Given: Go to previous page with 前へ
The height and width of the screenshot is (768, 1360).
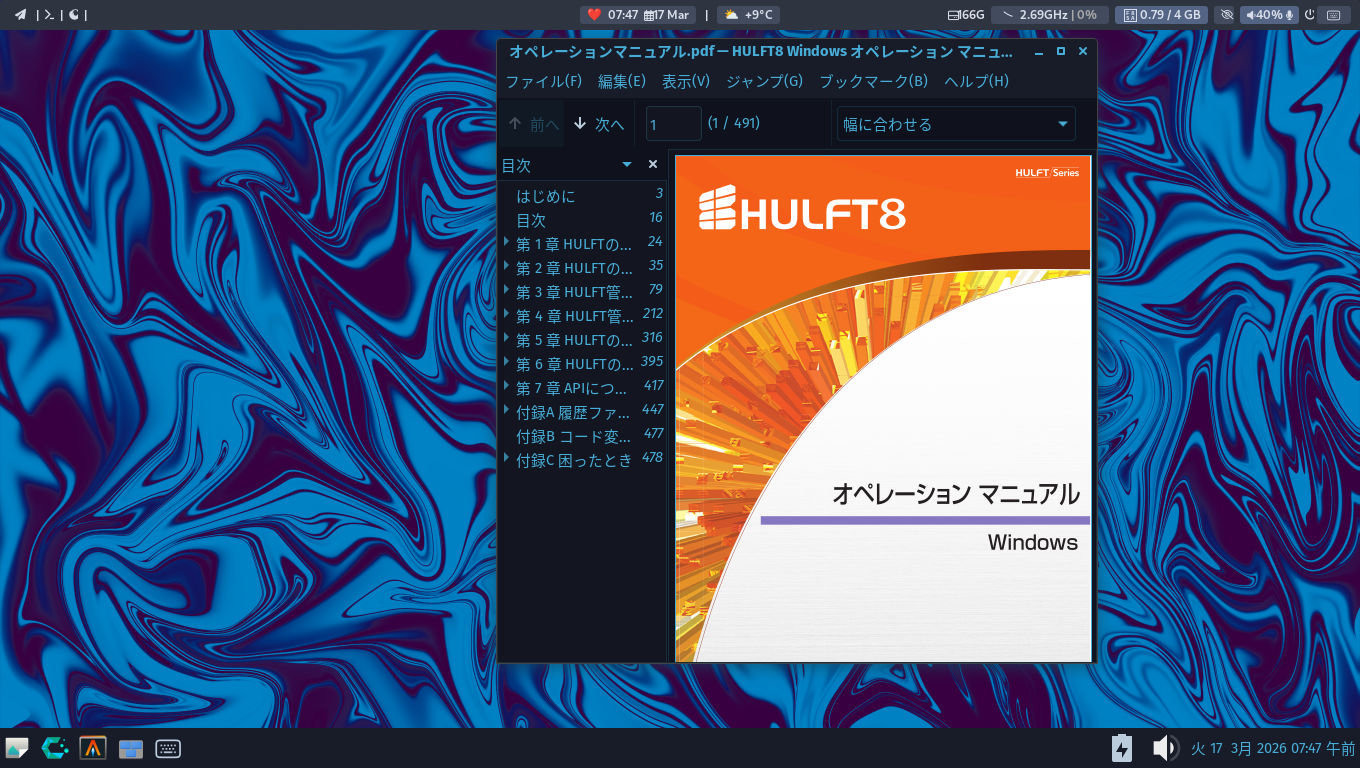Looking at the screenshot, I should 534,124.
